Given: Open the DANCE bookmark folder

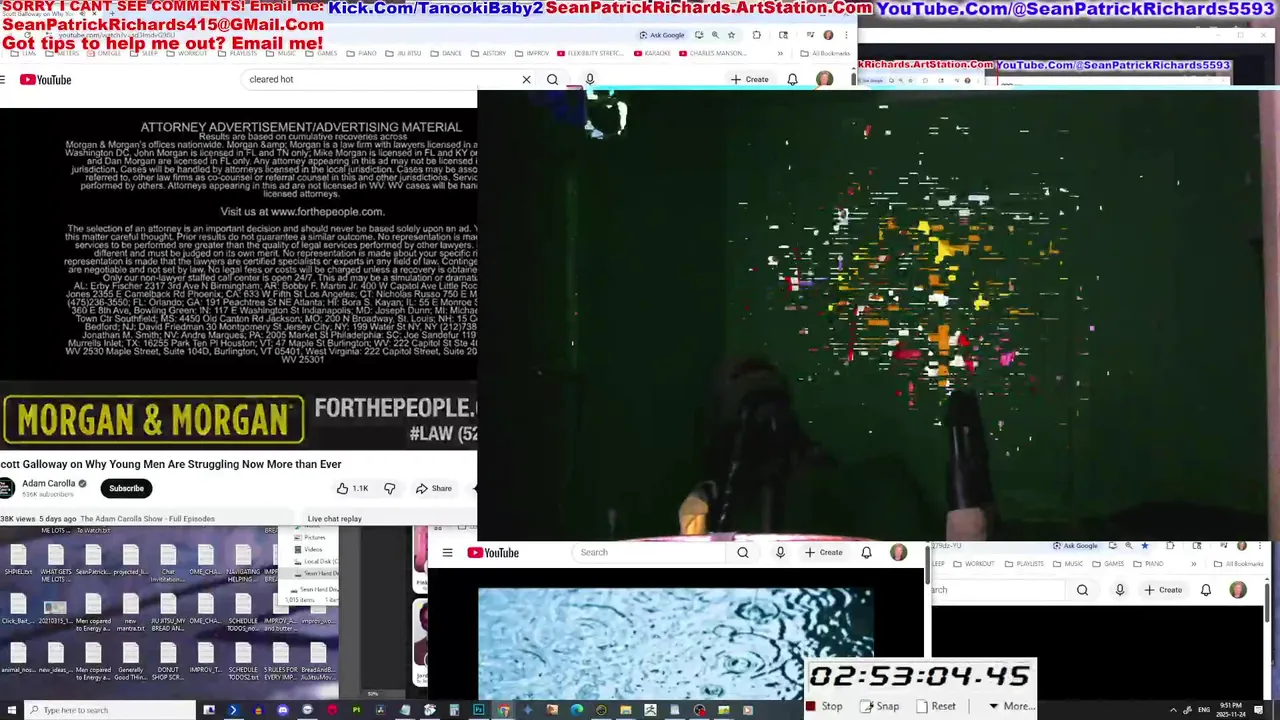Looking at the screenshot, I should click(x=446, y=53).
